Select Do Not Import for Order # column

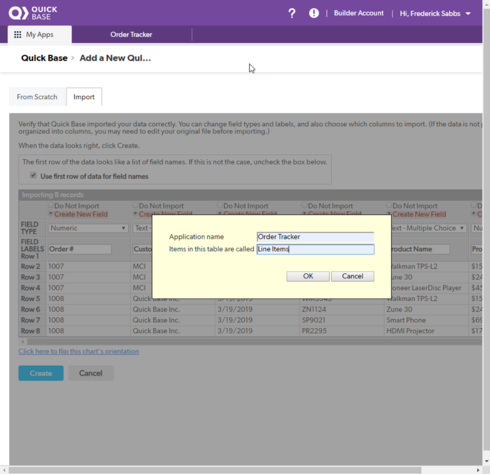tap(51, 205)
